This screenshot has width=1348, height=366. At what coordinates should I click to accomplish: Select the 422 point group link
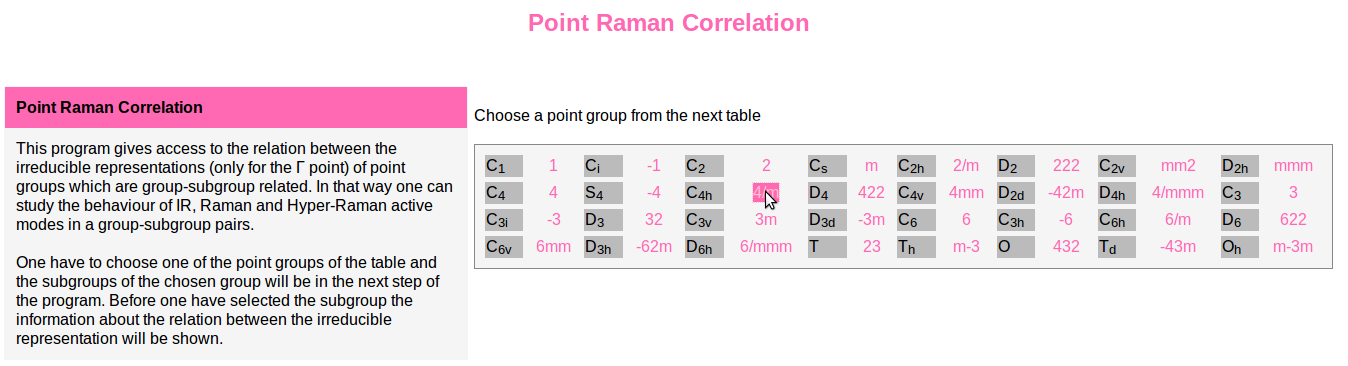872,192
